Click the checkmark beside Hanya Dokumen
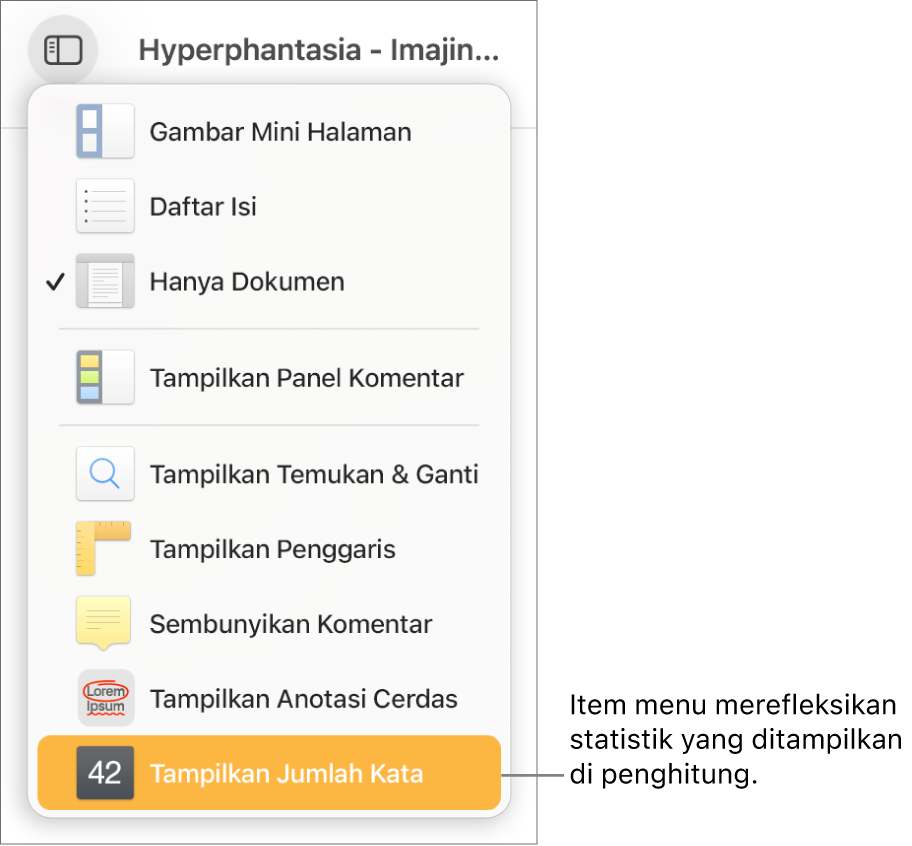912x846 pixels. [x=55, y=282]
